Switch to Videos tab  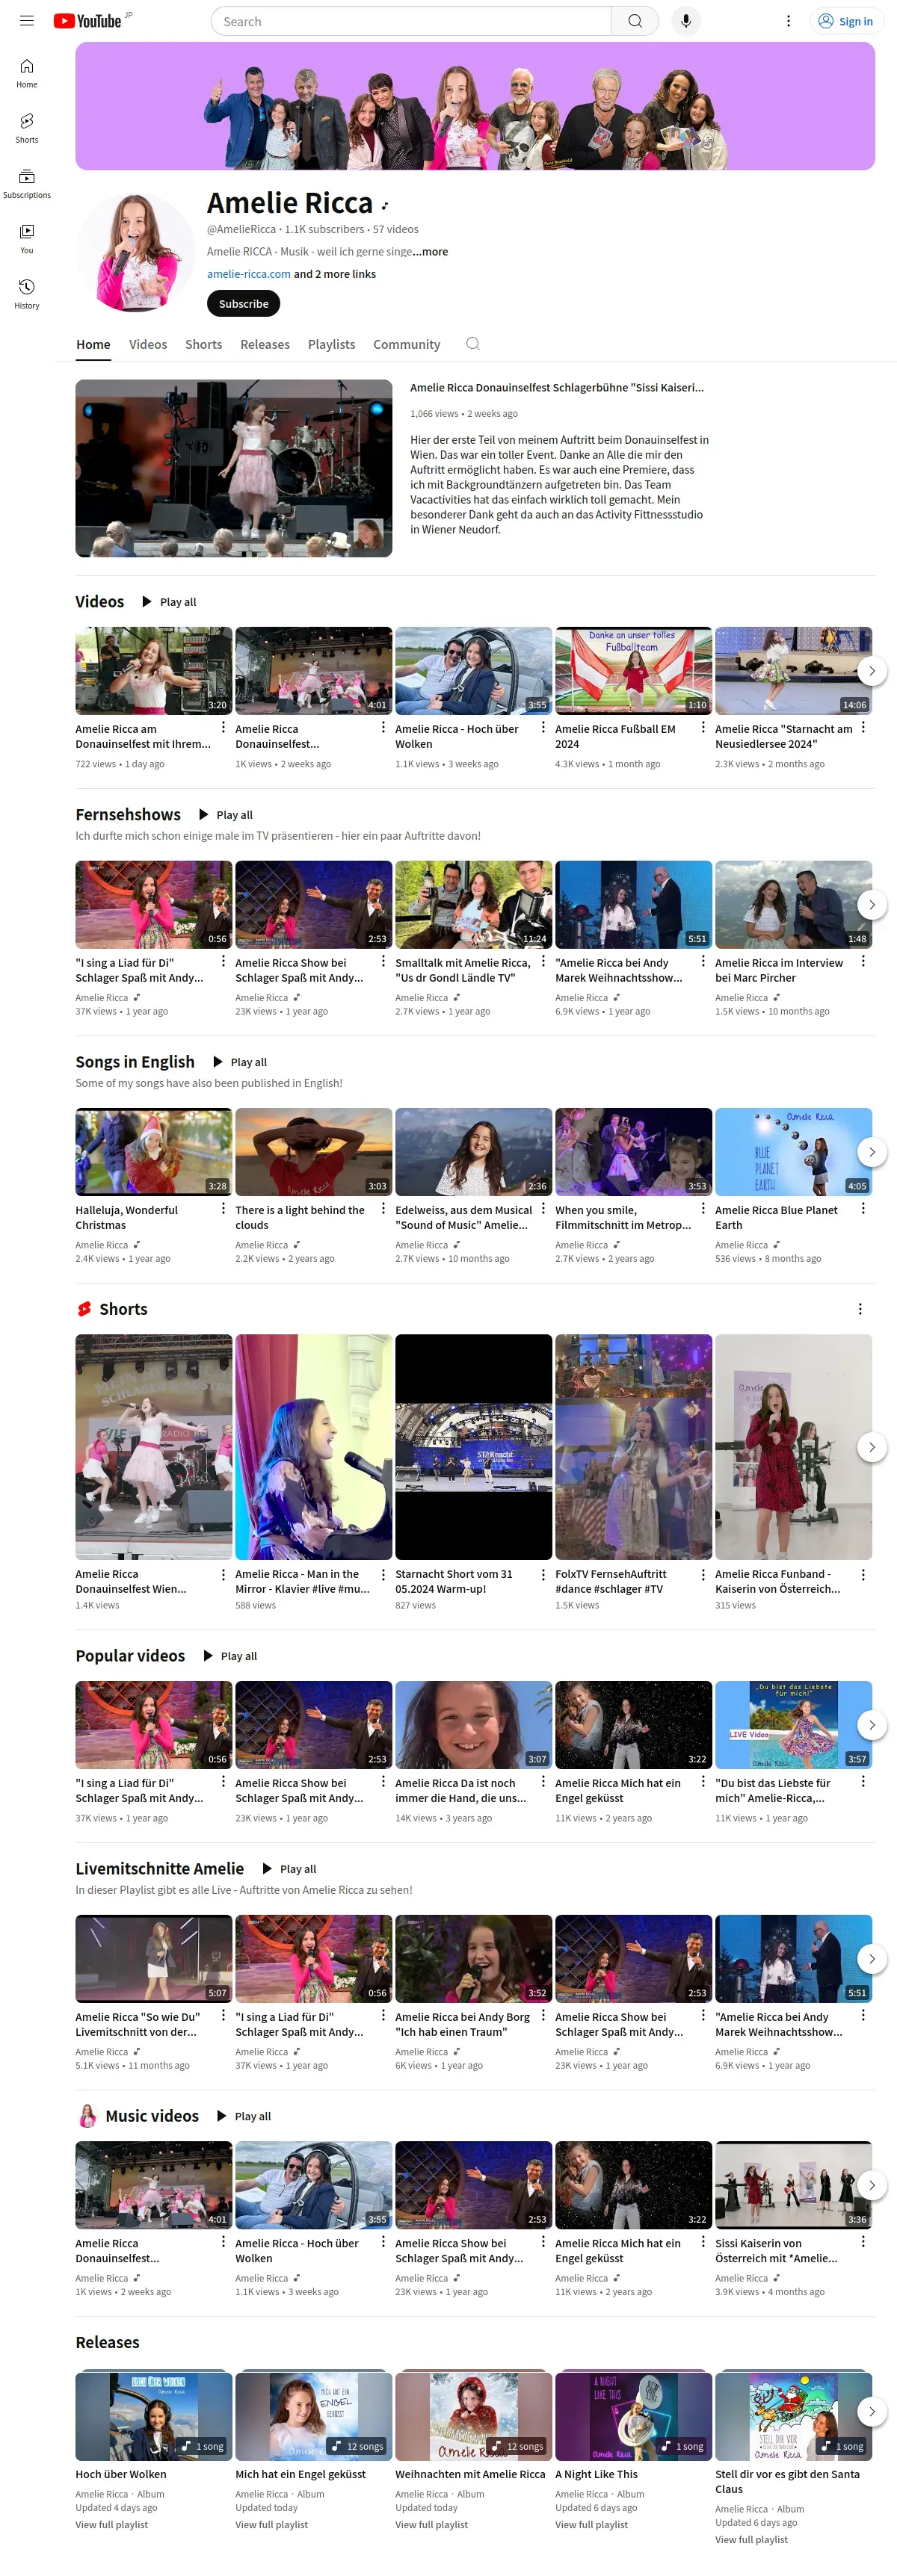tap(148, 344)
